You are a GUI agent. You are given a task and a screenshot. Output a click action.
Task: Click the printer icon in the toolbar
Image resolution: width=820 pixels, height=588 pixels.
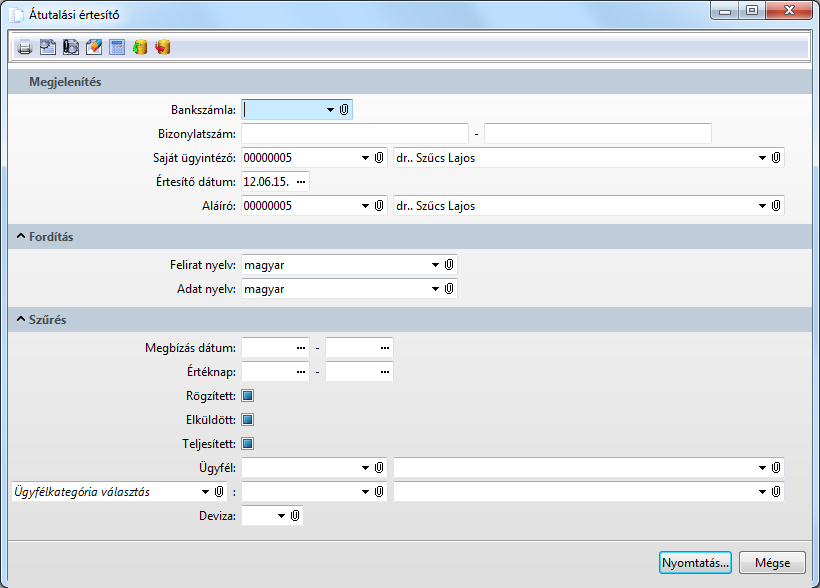[x=25, y=48]
